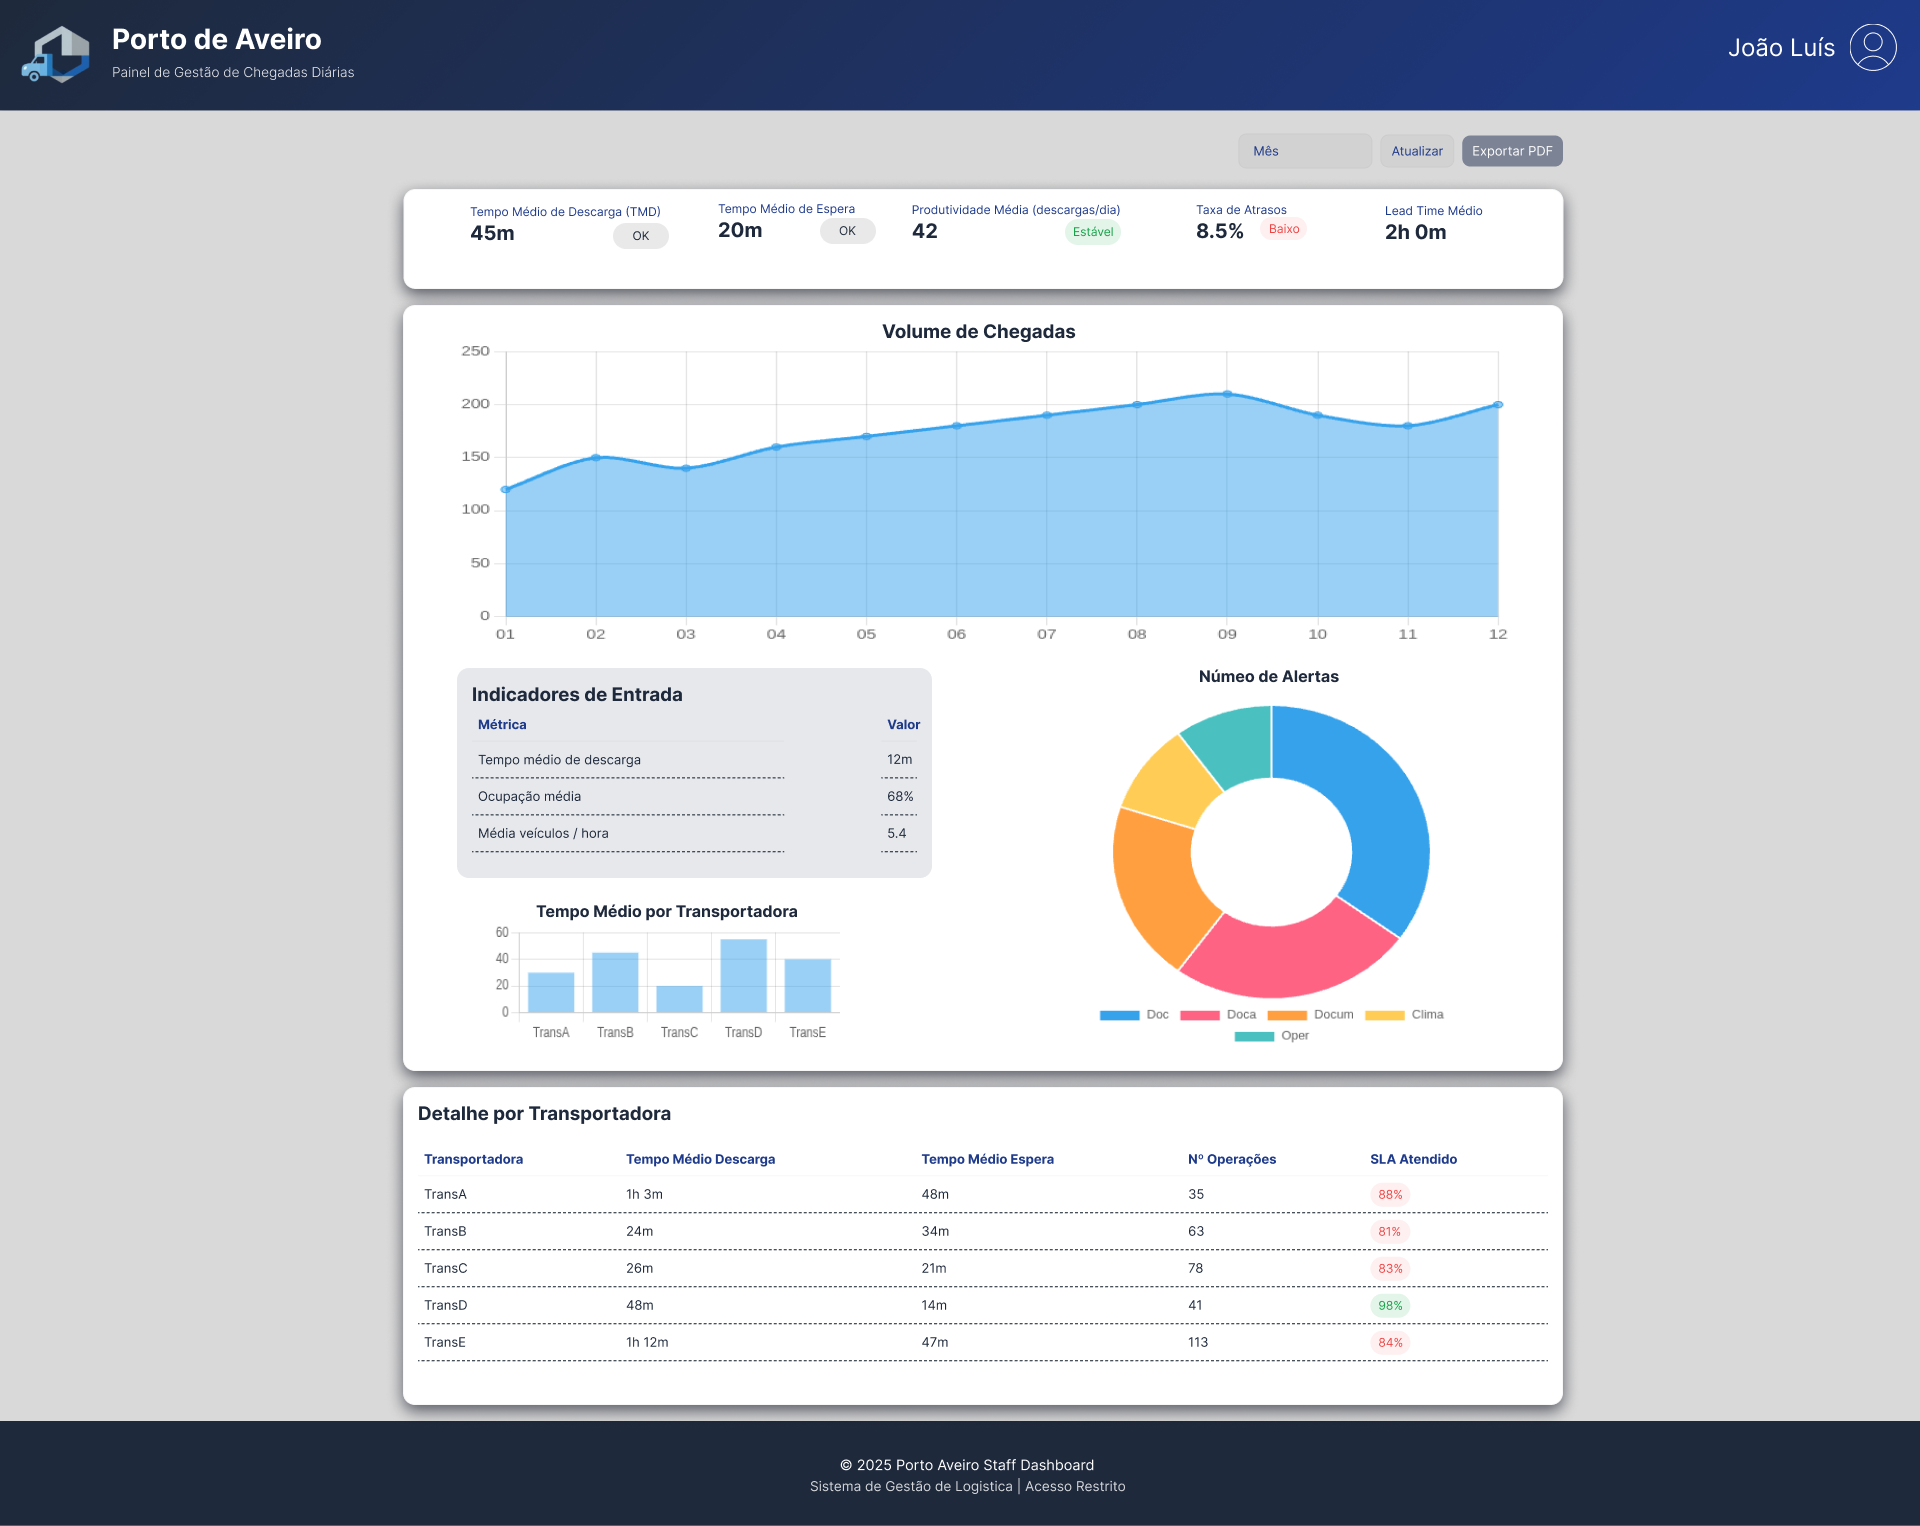Click the OK badge beside Tempo Médio de Descarga
1920x1526 pixels.
point(641,236)
